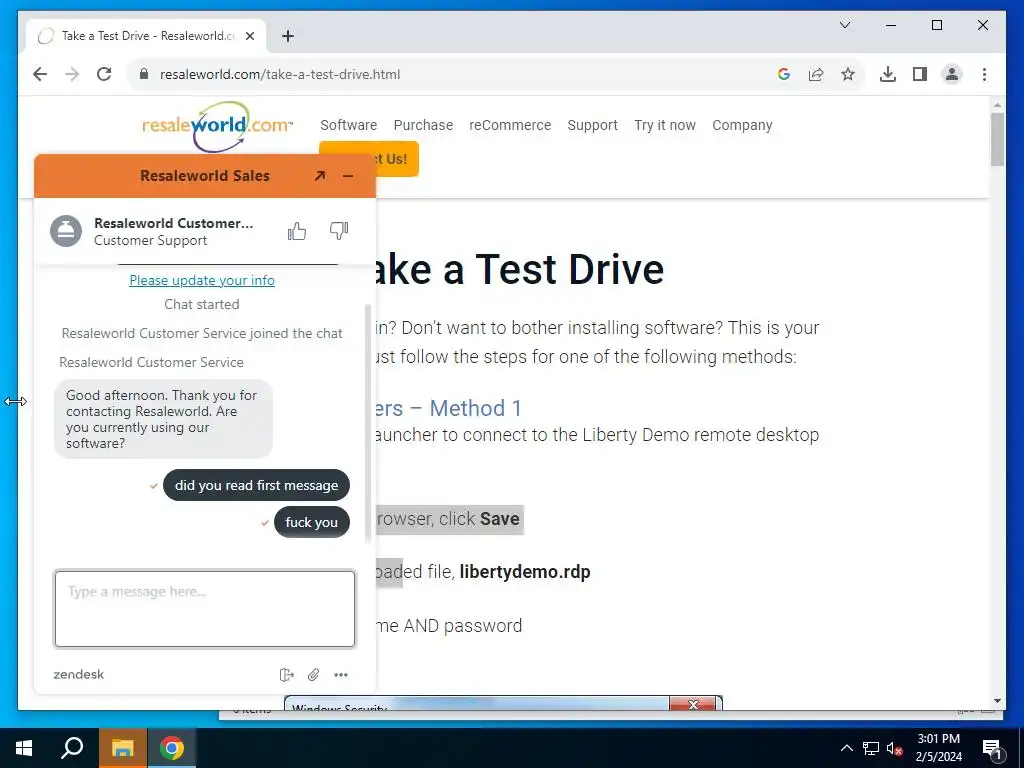
Task: Pop out the Resaleworld Sales chat window
Action: [x=319, y=176]
